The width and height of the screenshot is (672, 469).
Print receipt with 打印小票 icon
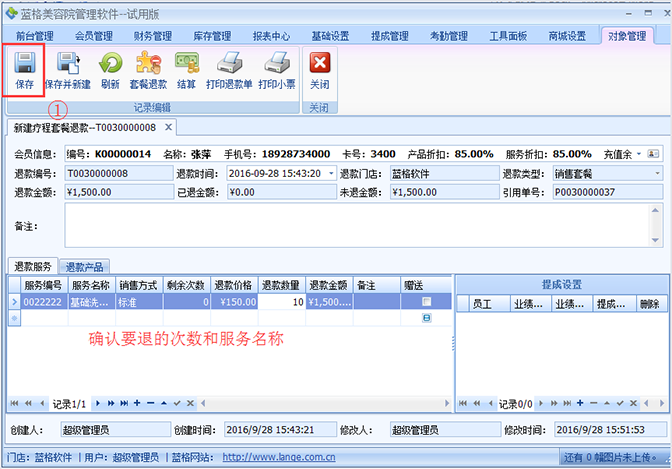(277, 63)
